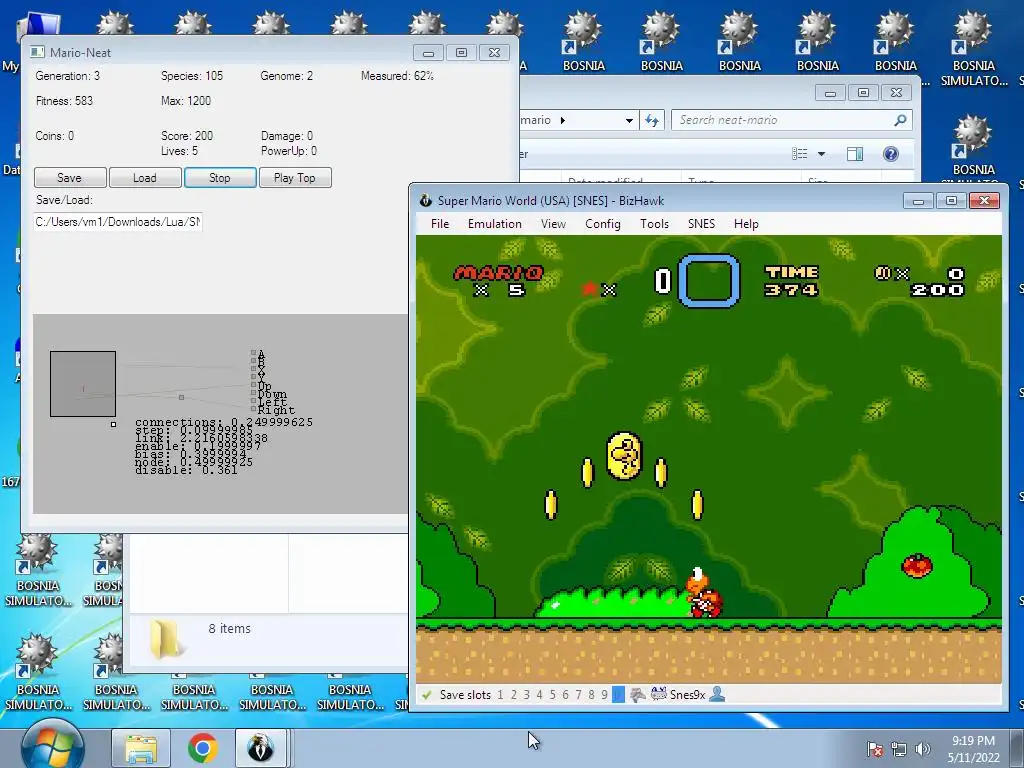
Task: Click the Species: 105 label
Action: (192, 76)
